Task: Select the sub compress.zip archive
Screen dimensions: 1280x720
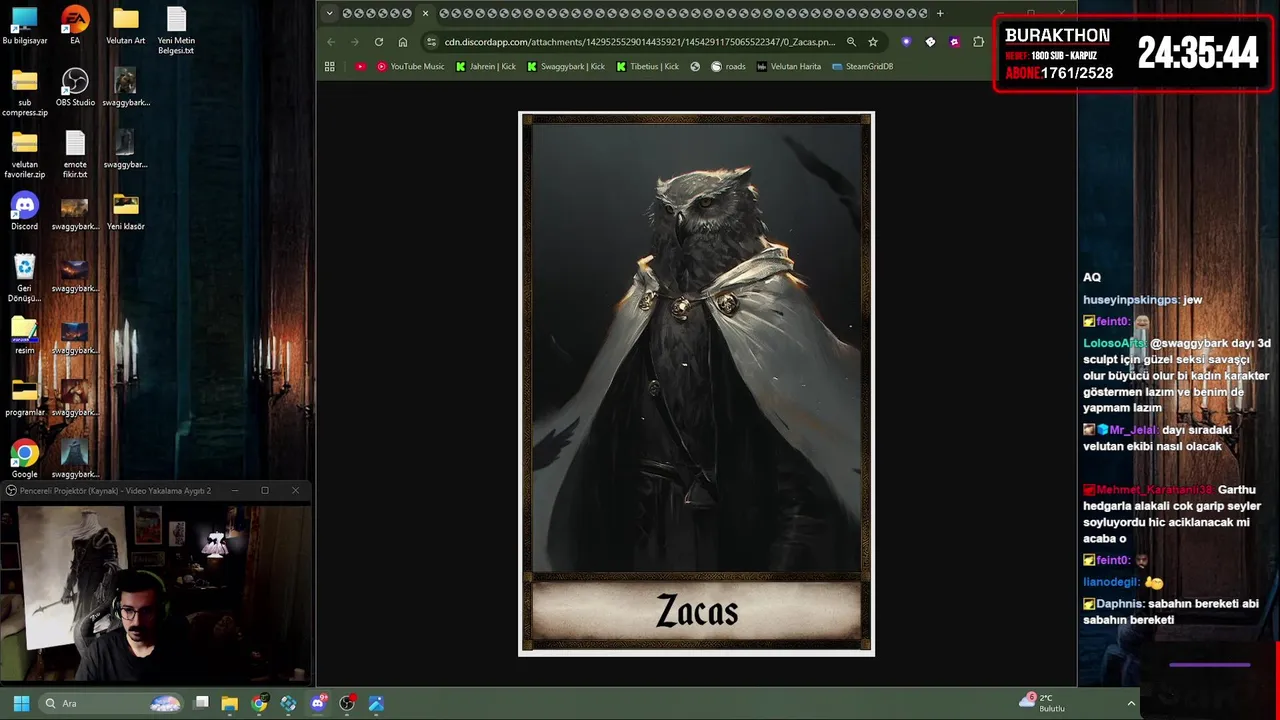Action: tap(25, 93)
